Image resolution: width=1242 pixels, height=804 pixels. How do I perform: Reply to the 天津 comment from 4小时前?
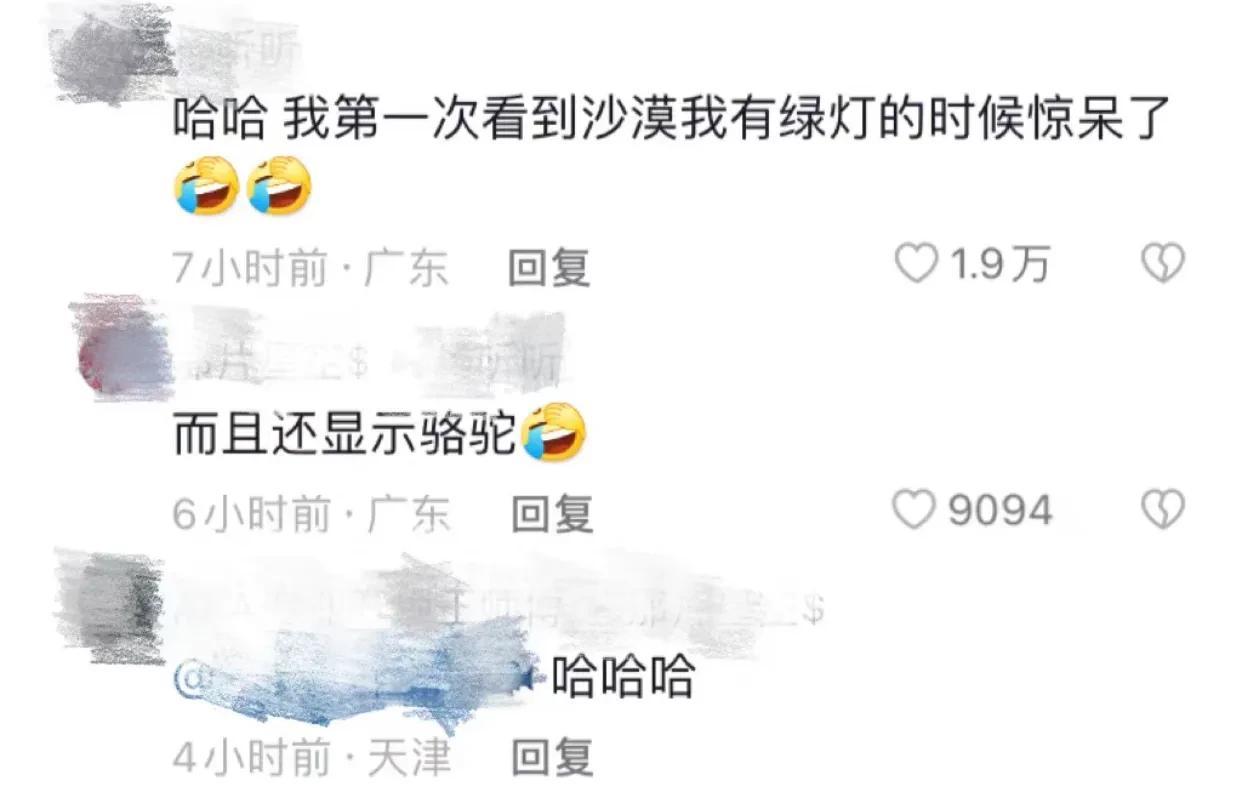tap(552, 758)
